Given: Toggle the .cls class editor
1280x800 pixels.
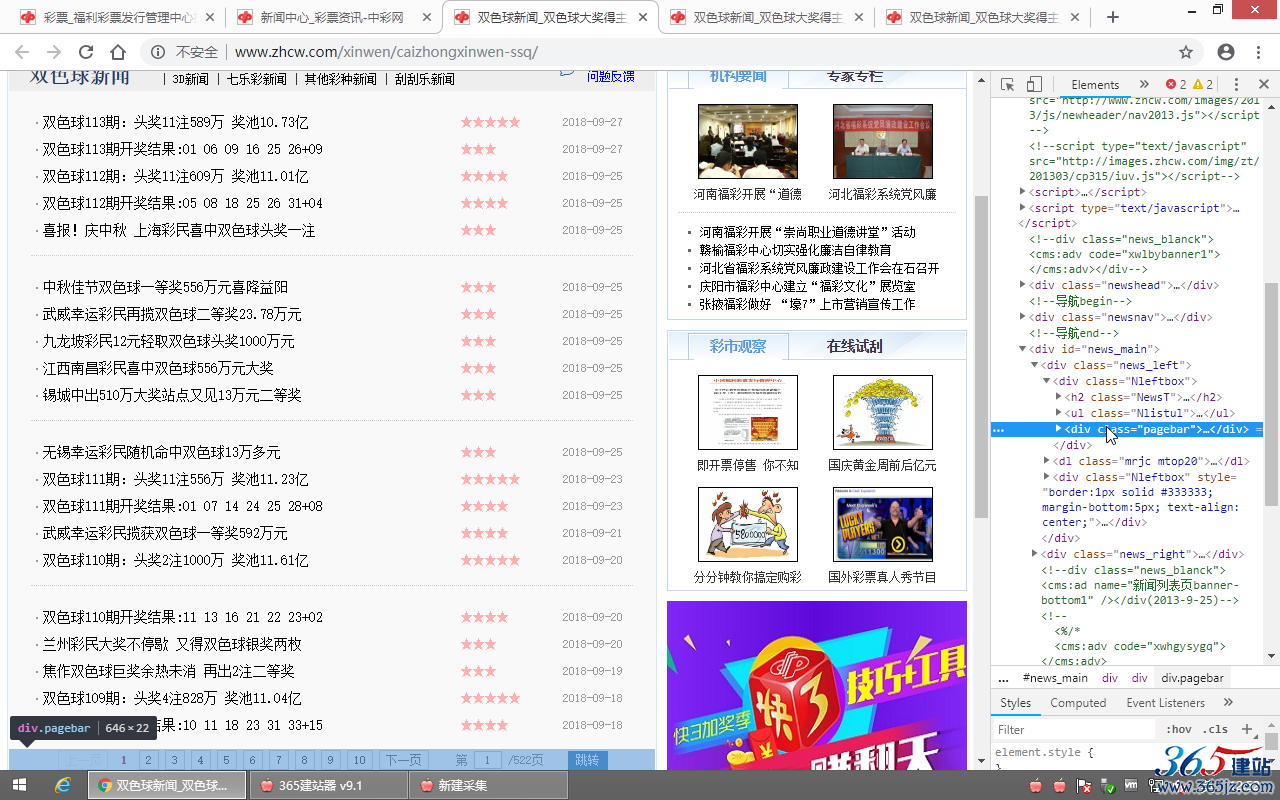Looking at the screenshot, I should (x=1215, y=729).
